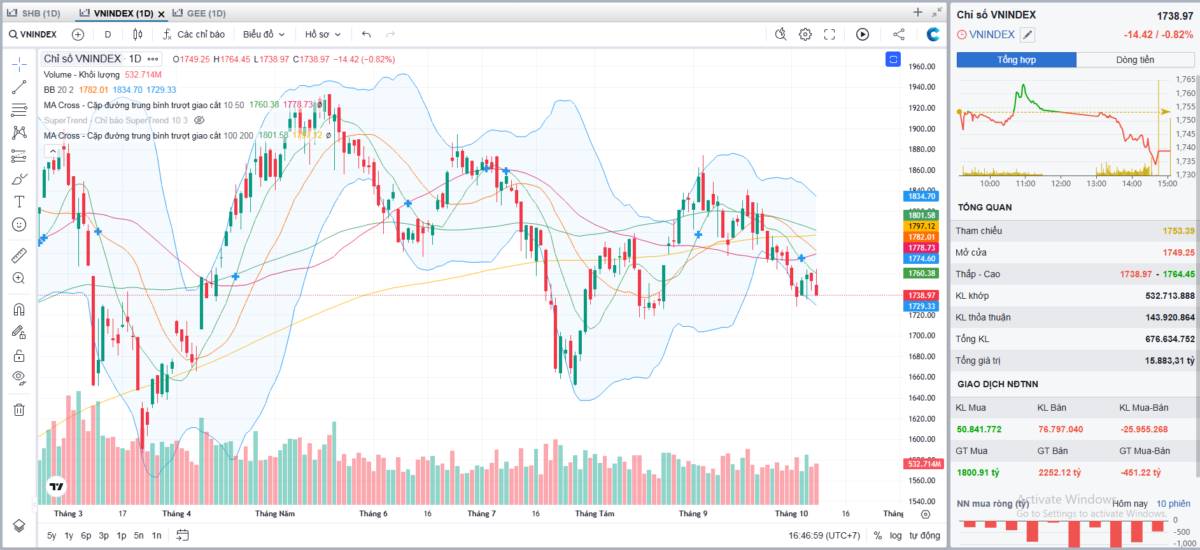Switch to the GEE (1D) tab
This screenshot has width=1200, height=550.
pyautogui.click(x=199, y=13)
